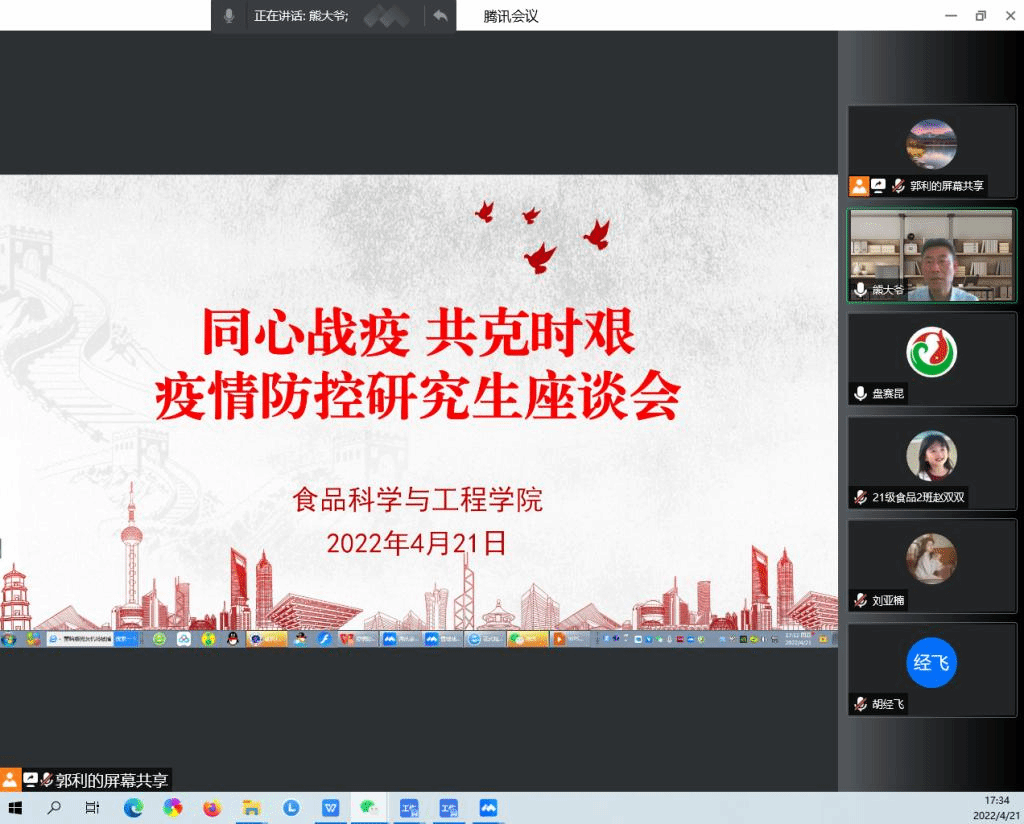
Task: Select the 经飞 blue avatar
Action: point(931,663)
